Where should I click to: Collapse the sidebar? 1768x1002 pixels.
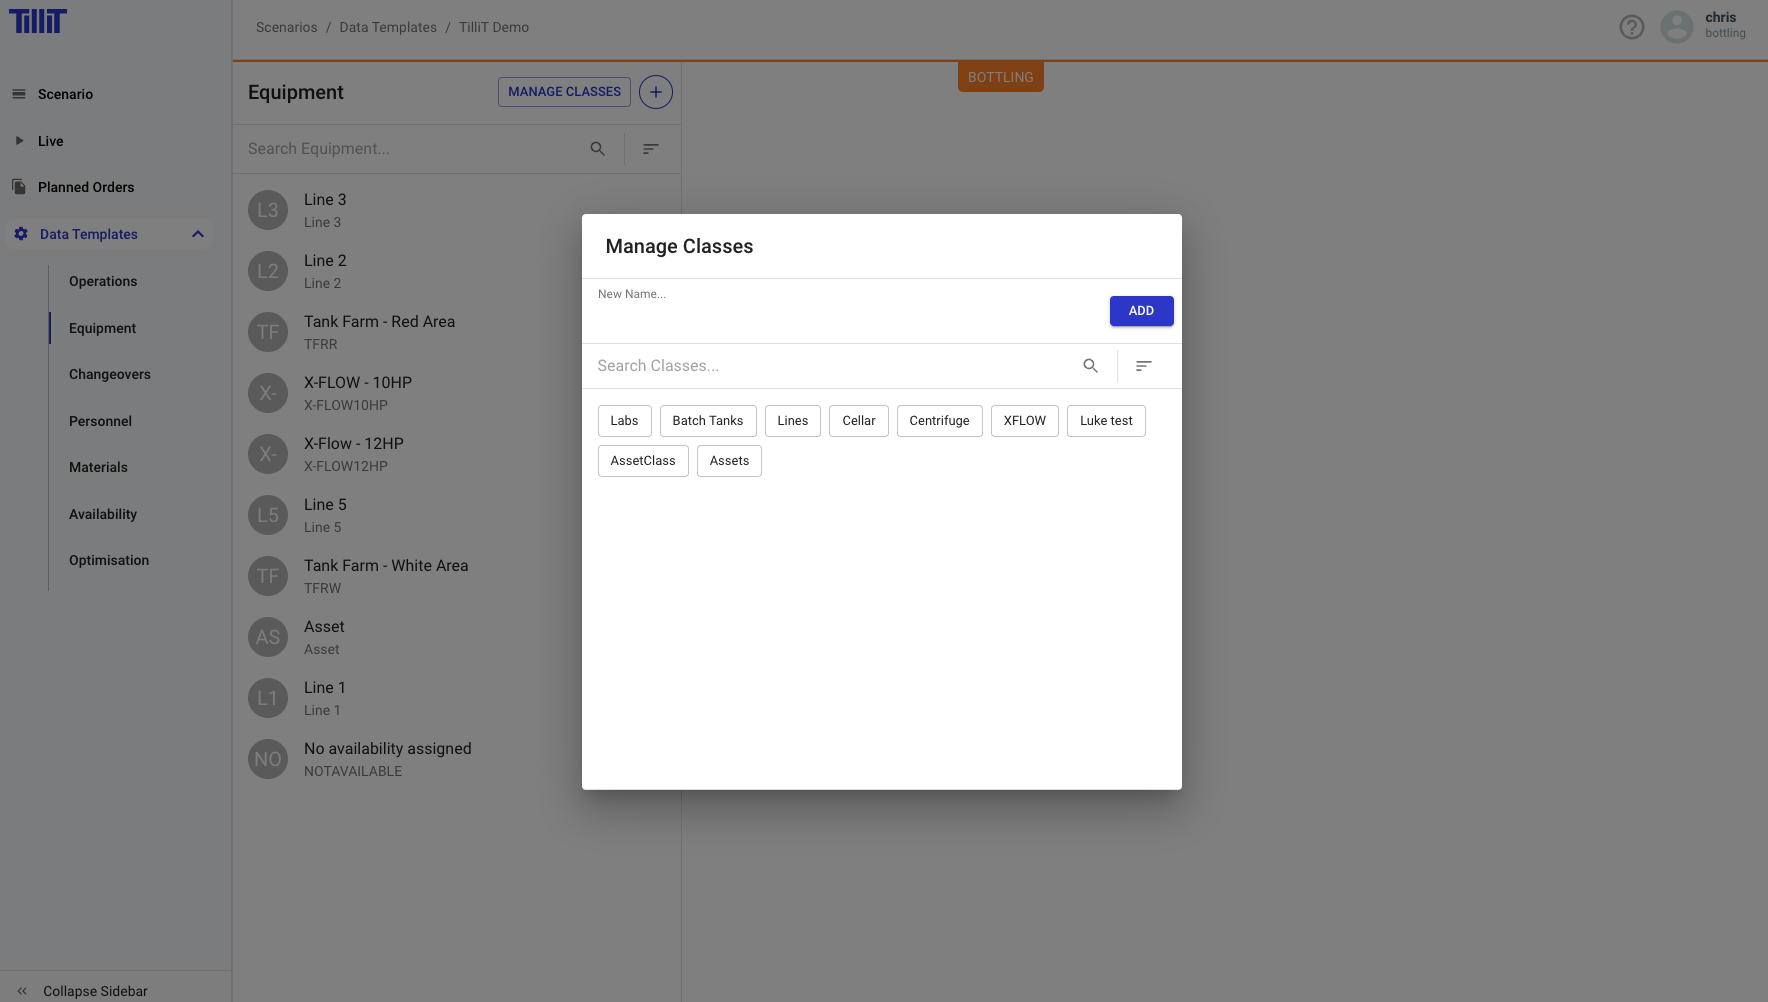pos(95,990)
